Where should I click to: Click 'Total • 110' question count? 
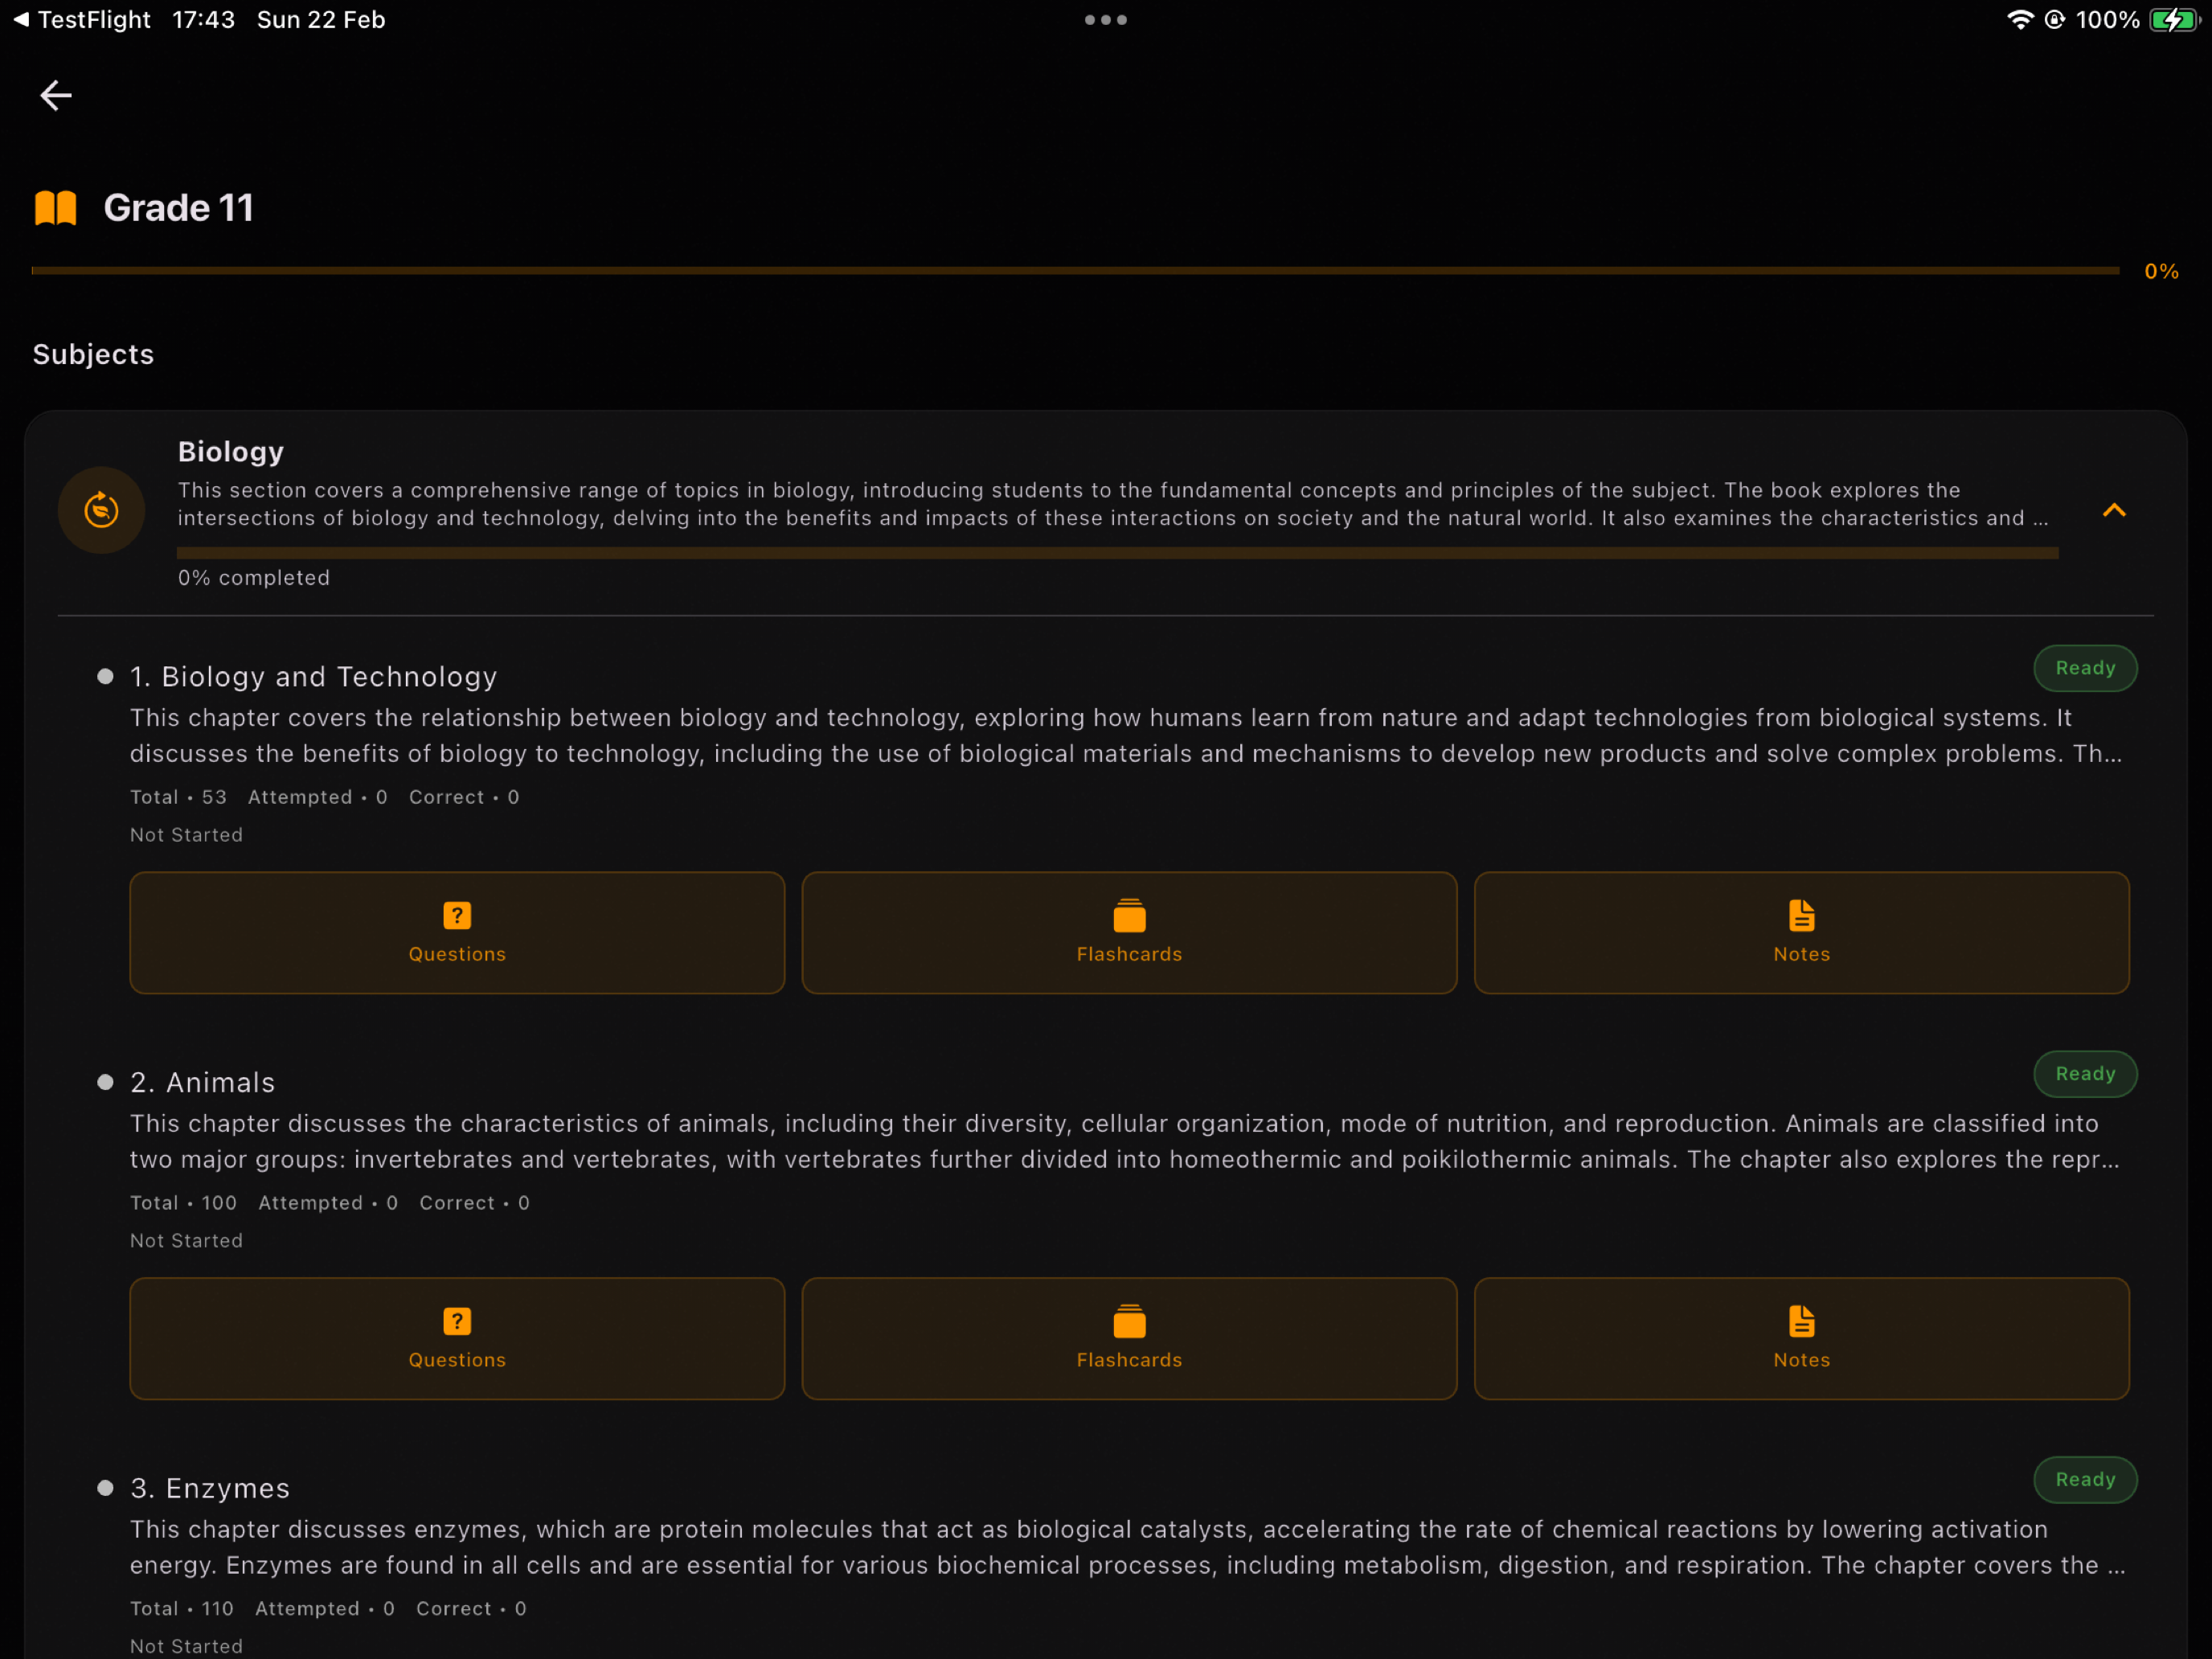coord(181,1609)
